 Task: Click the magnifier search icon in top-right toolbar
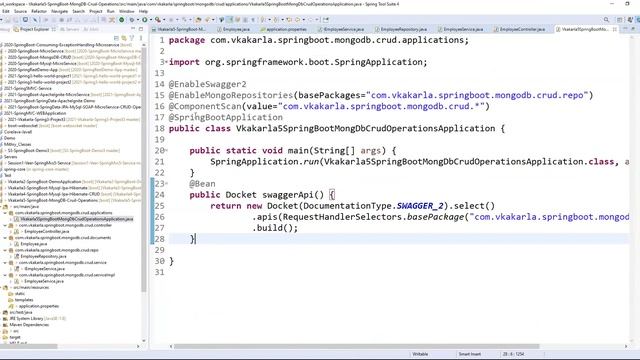pos(606,20)
